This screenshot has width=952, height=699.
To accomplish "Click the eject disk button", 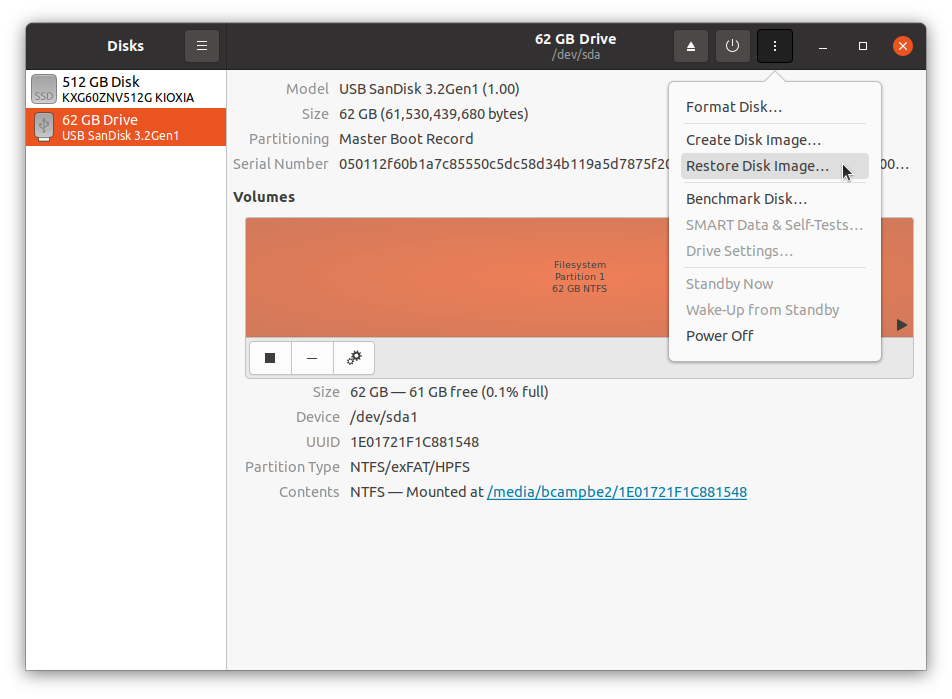I will coord(690,46).
